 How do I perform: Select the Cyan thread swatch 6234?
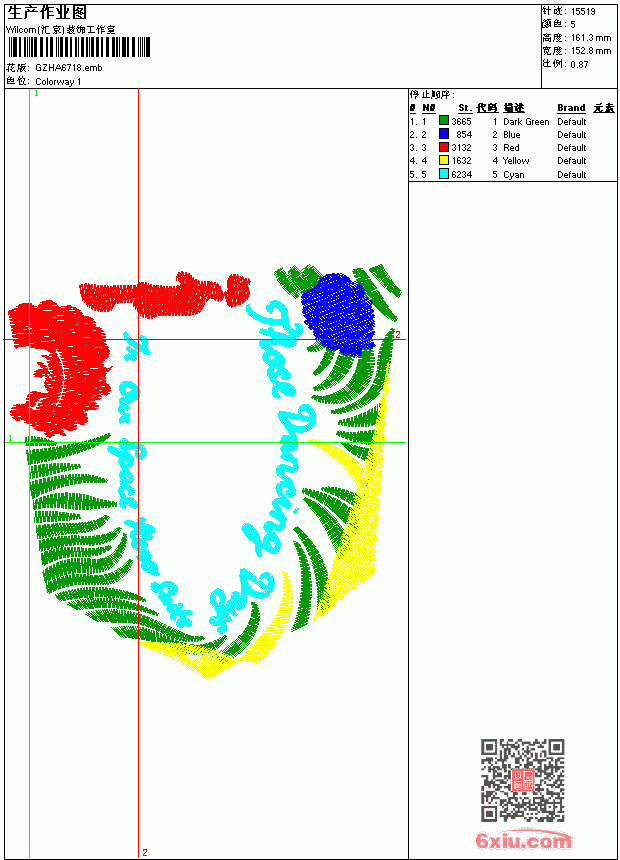(444, 174)
